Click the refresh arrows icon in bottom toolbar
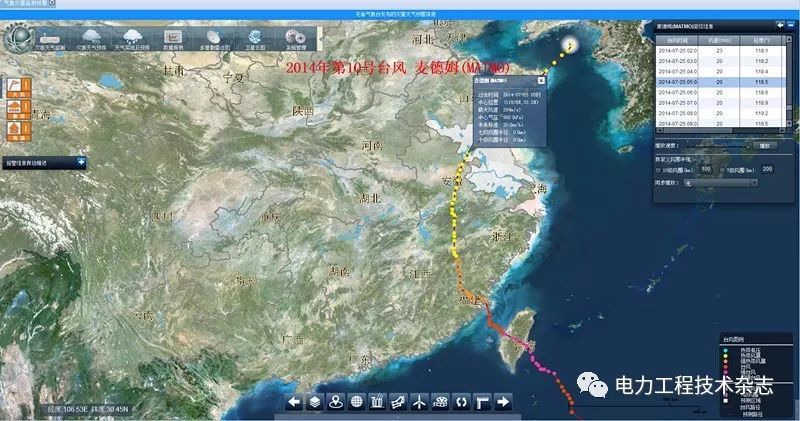Screen dimensions: 800x421 pos(461,402)
